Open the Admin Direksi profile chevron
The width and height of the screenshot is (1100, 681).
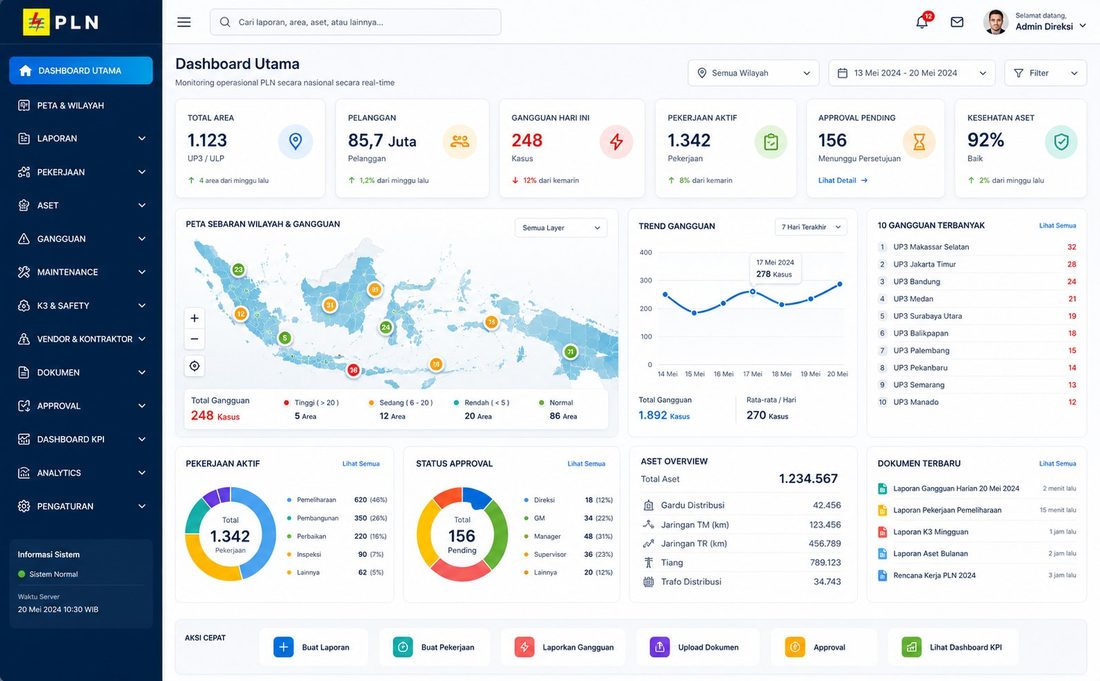coord(1082,25)
